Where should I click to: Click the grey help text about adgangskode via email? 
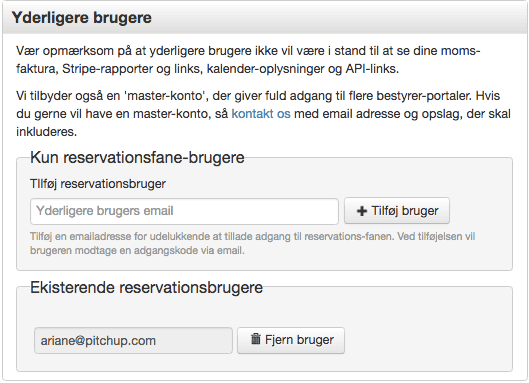click(252, 243)
